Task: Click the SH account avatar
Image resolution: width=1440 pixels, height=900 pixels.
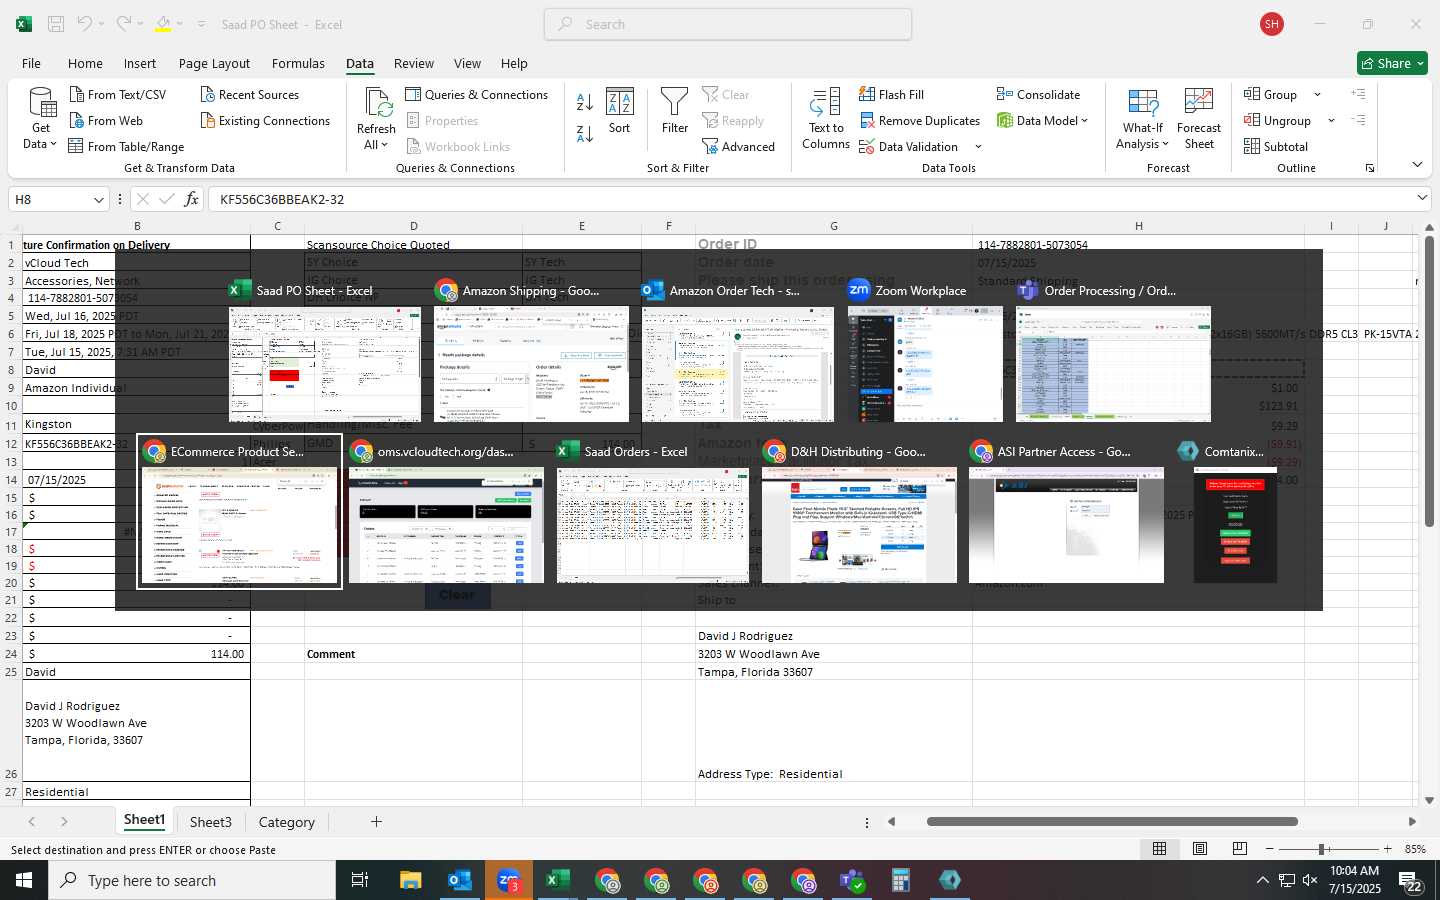Action: click(x=1272, y=24)
